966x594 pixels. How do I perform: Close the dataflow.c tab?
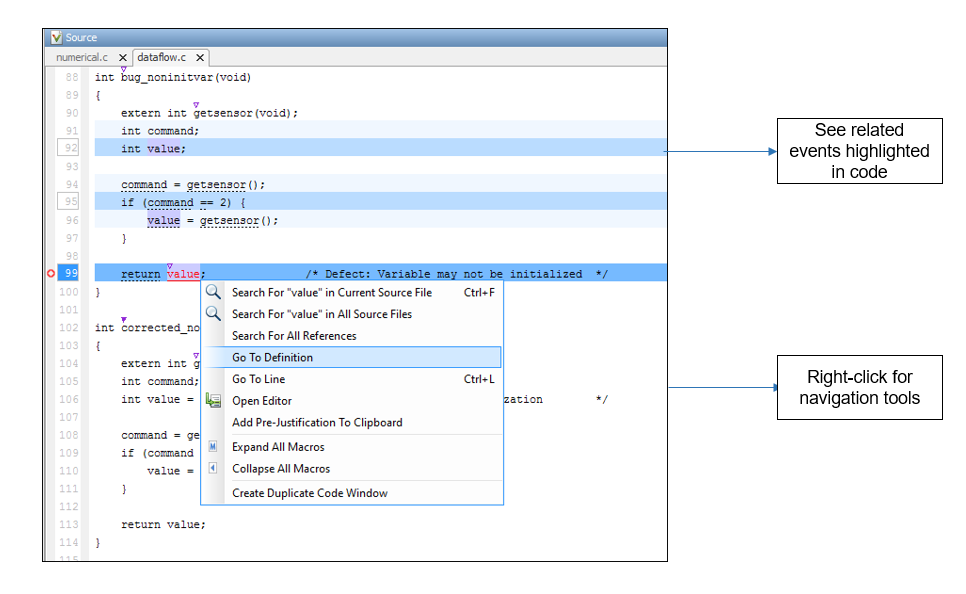pyautogui.click(x=200, y=58)
